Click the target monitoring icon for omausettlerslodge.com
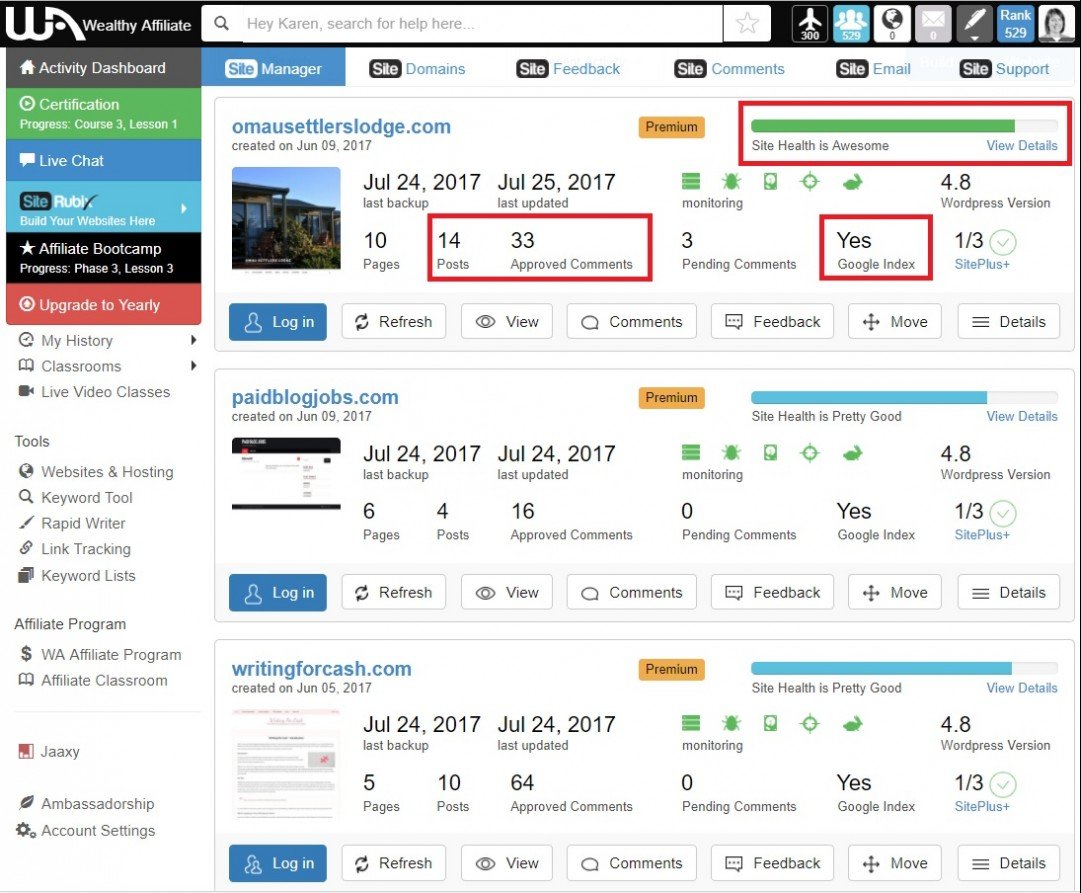This screenshot has width=1081, height=893. (810, 181)
